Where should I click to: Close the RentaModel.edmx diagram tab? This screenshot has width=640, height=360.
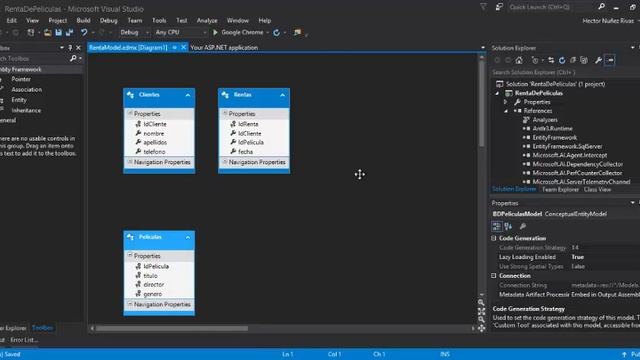pos(183,47)
